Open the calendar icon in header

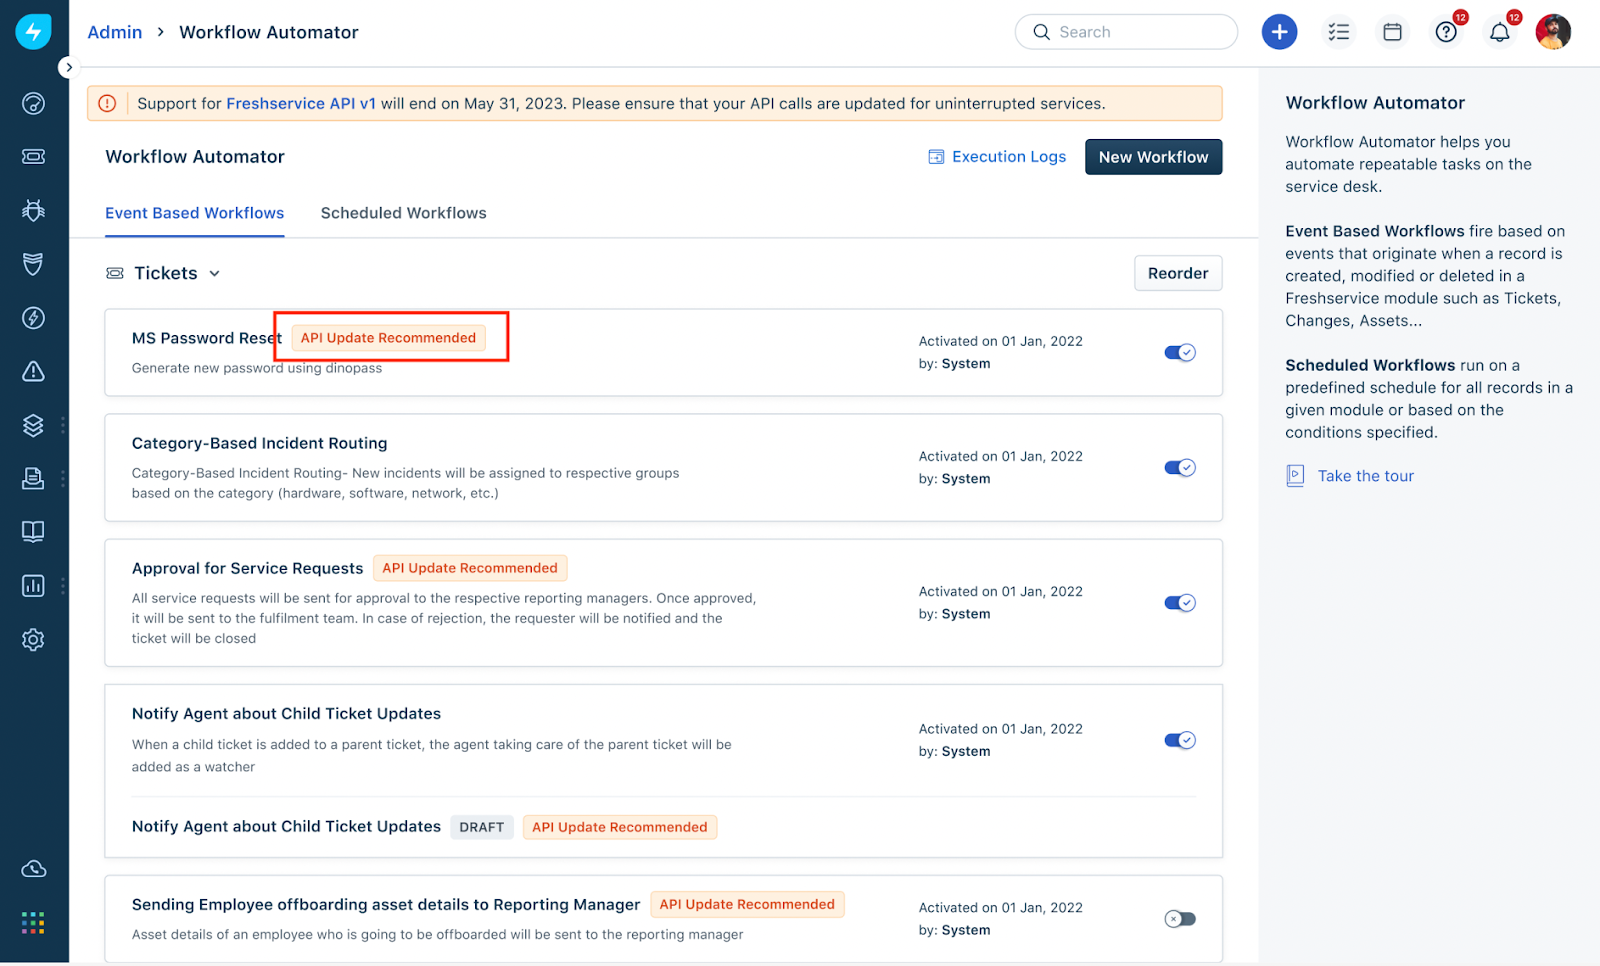(1392, 32)
